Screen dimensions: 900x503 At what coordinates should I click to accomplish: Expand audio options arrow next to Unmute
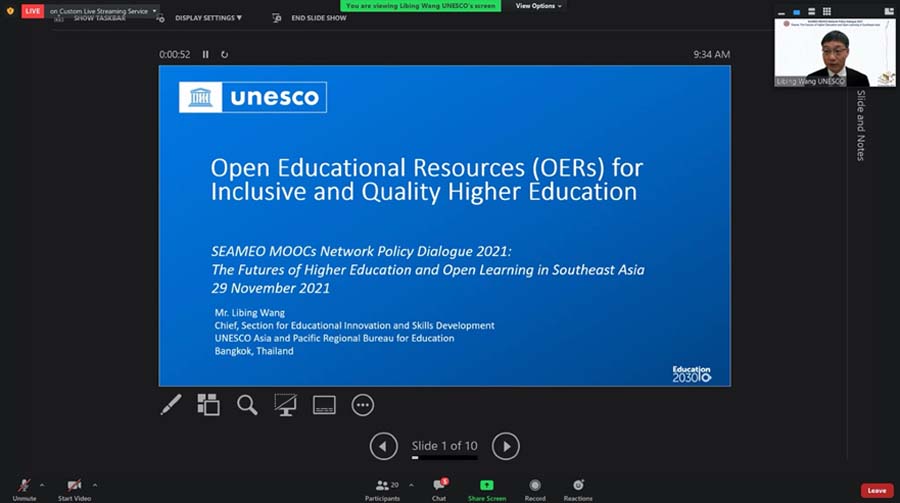click(42, 485)
